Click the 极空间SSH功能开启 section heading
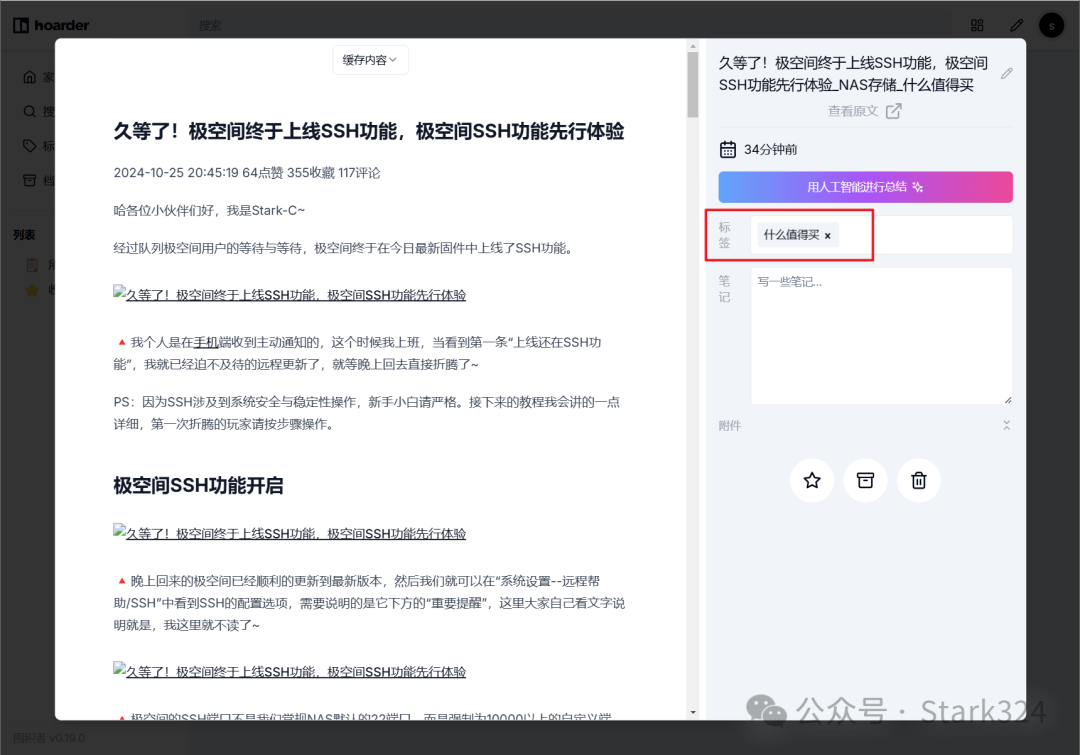 (x=198, y=485)
